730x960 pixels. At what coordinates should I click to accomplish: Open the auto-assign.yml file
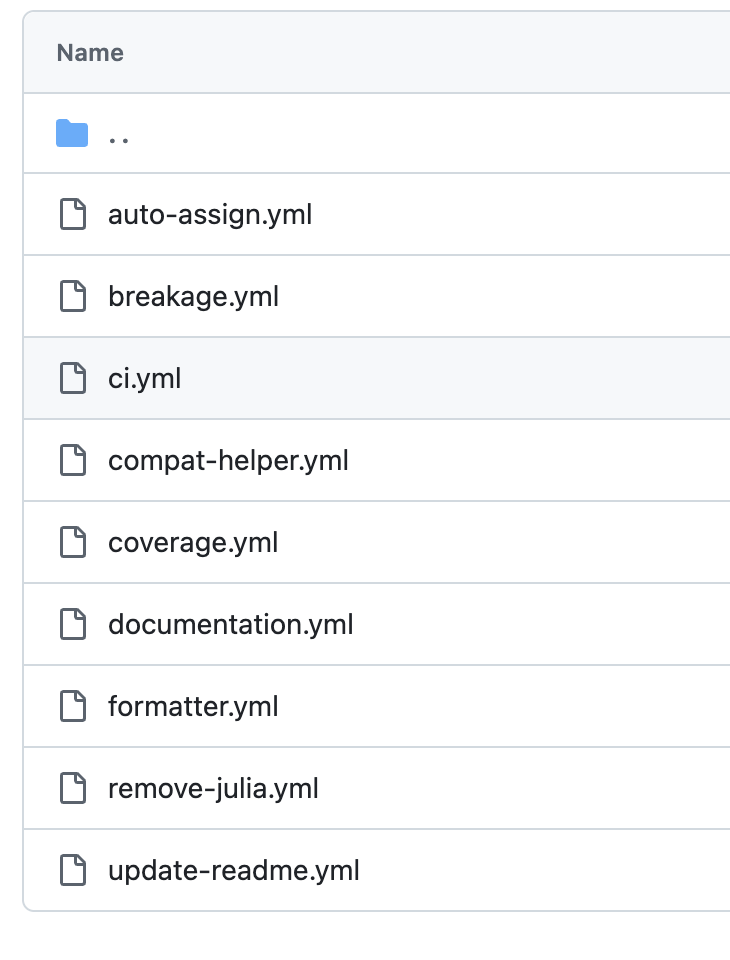(x=209, y=214)
